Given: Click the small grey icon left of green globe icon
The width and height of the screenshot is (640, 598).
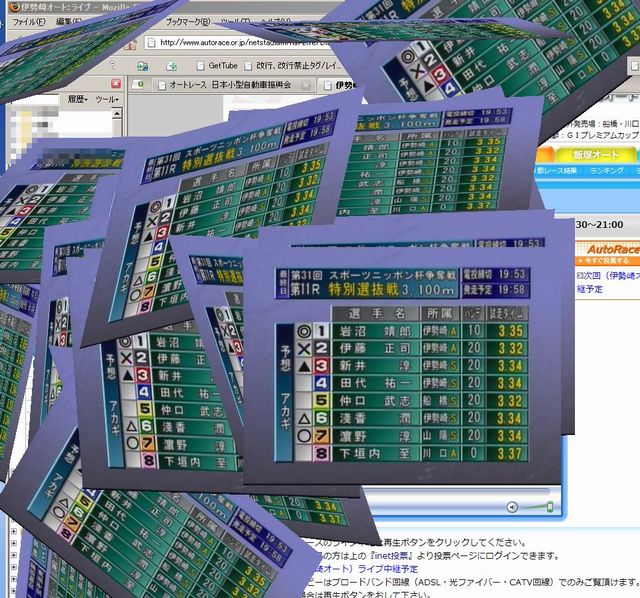Looking at the screenshot, I should (113, 65).
